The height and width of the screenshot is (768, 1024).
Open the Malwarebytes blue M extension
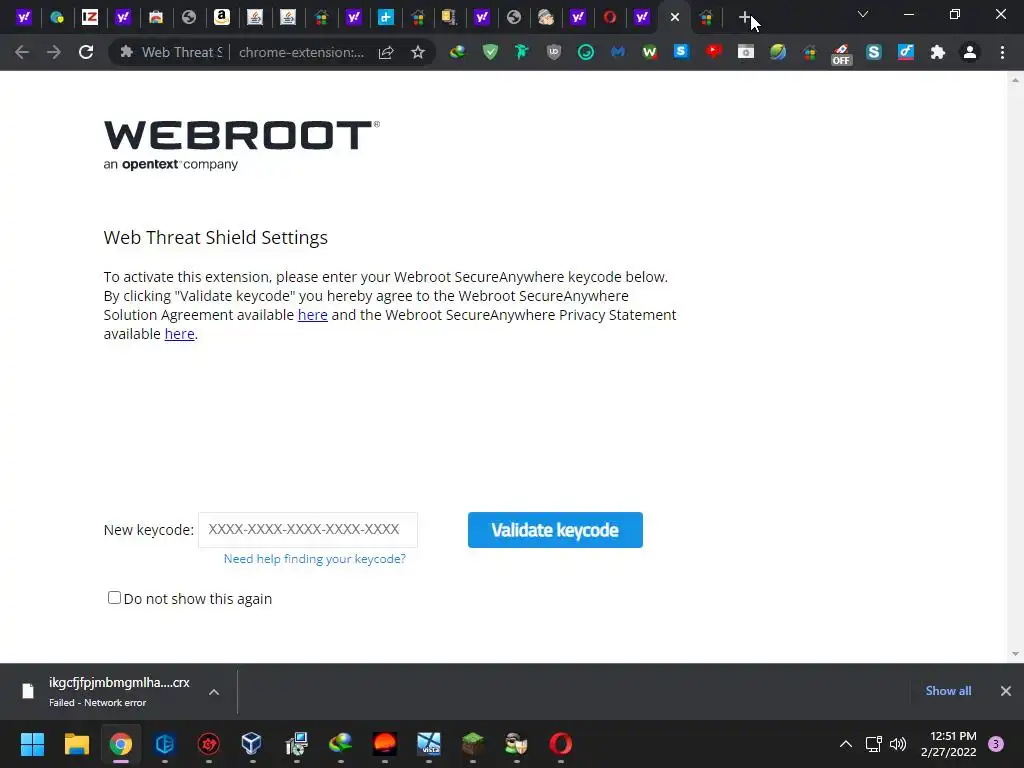(x=618, y=52)
